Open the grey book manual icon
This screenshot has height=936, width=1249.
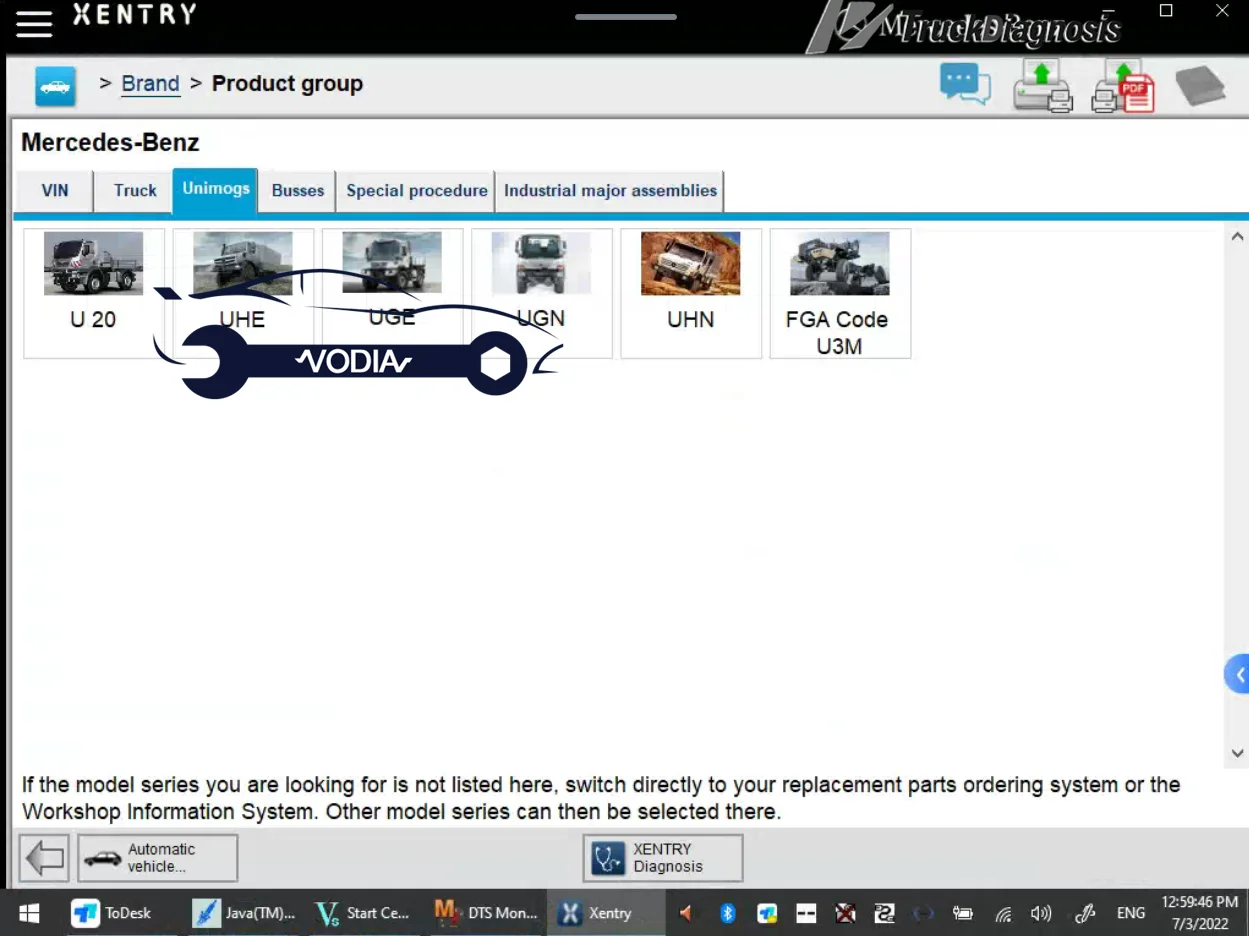click(x=1200, y=86)
